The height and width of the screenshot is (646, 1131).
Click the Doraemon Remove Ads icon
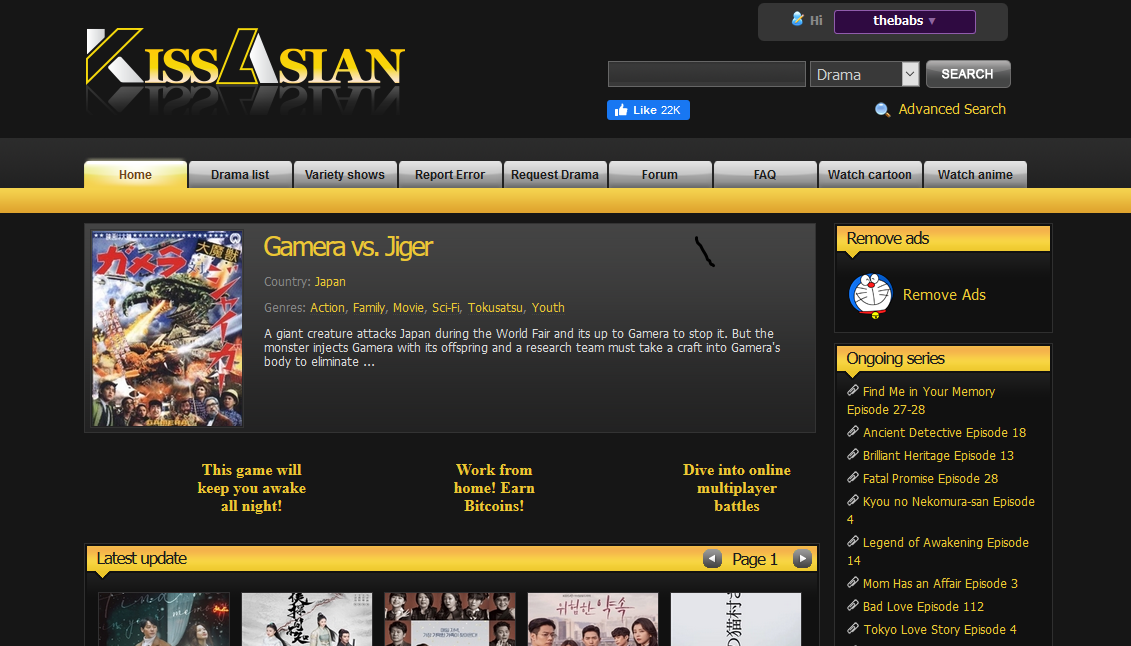click(871, 295)
